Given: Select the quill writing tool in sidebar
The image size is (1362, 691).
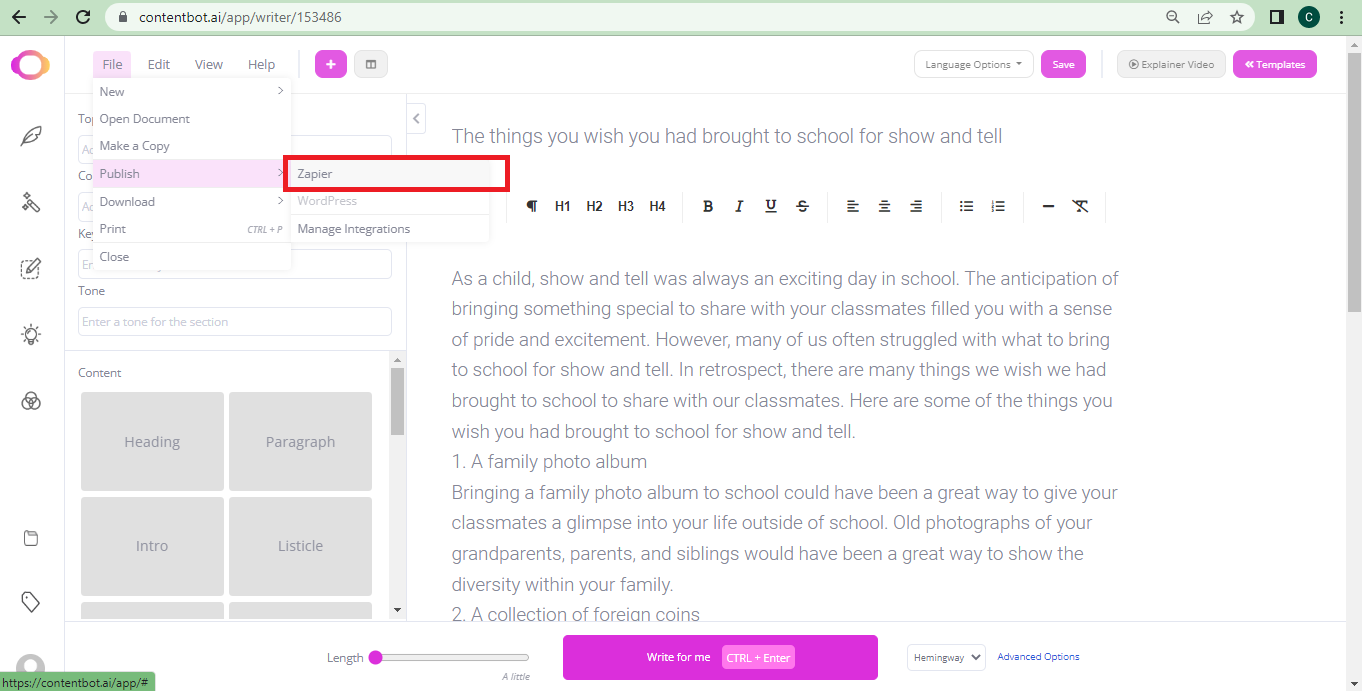Looking at the screenshot, I should tap(31, 134).
